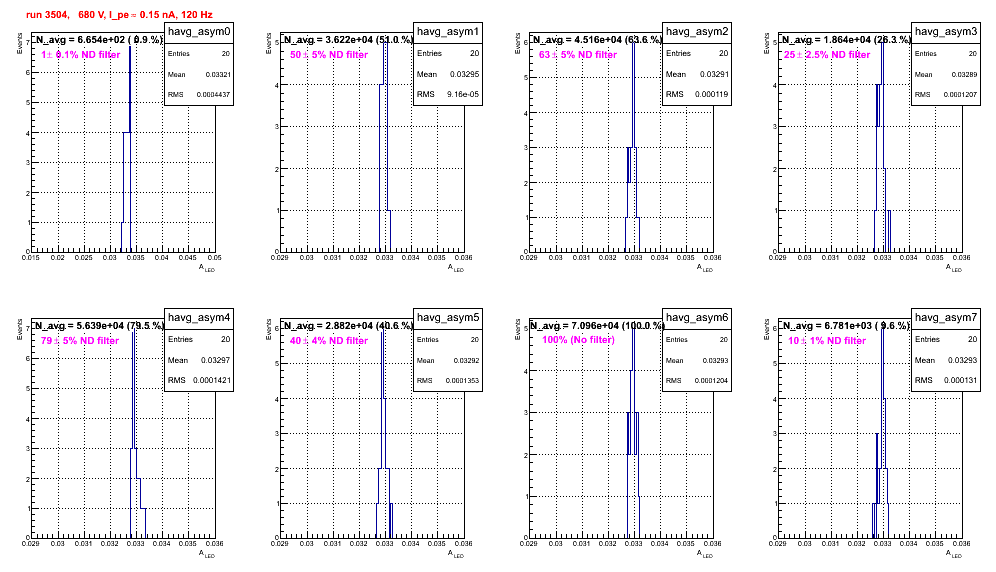996x572 pixels.
Task: Click the Events axis label of havg_asym5
Action: tap(269, 329)
